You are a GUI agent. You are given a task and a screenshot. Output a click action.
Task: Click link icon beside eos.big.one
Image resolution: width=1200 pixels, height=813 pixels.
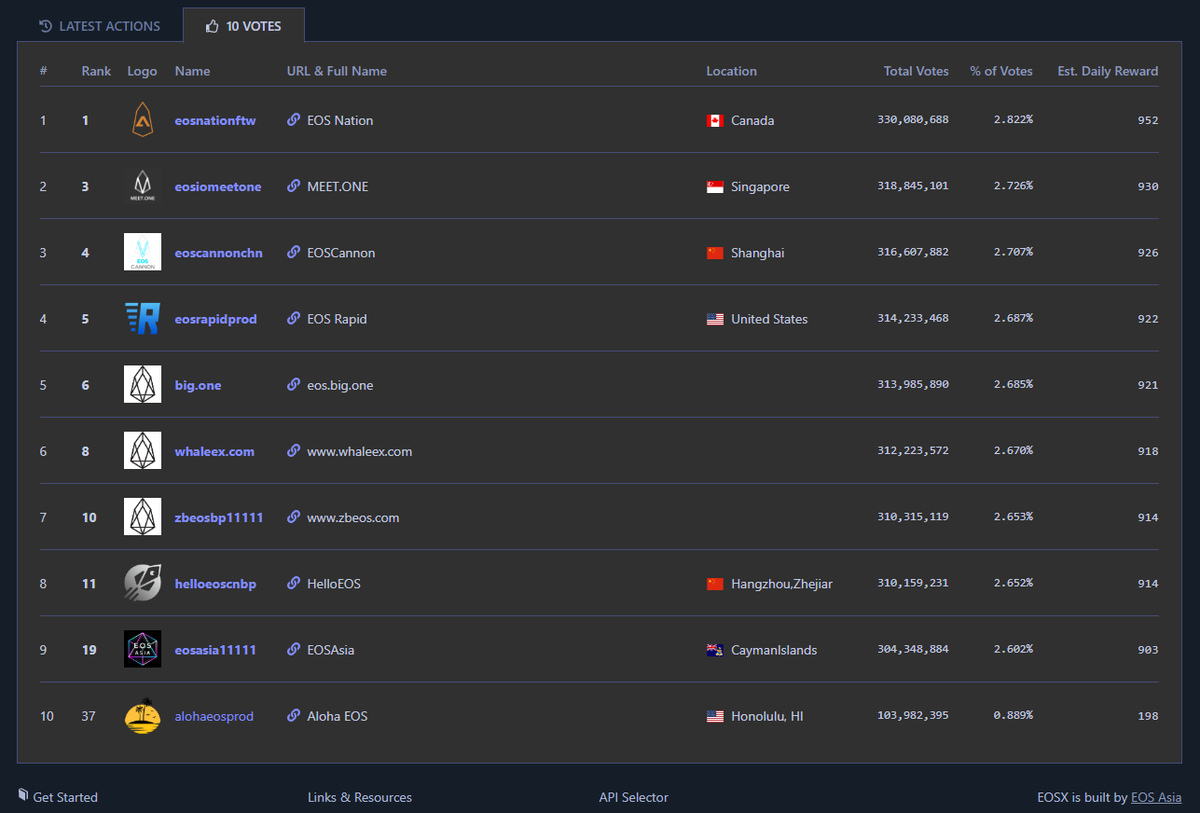tap(293, 384)
